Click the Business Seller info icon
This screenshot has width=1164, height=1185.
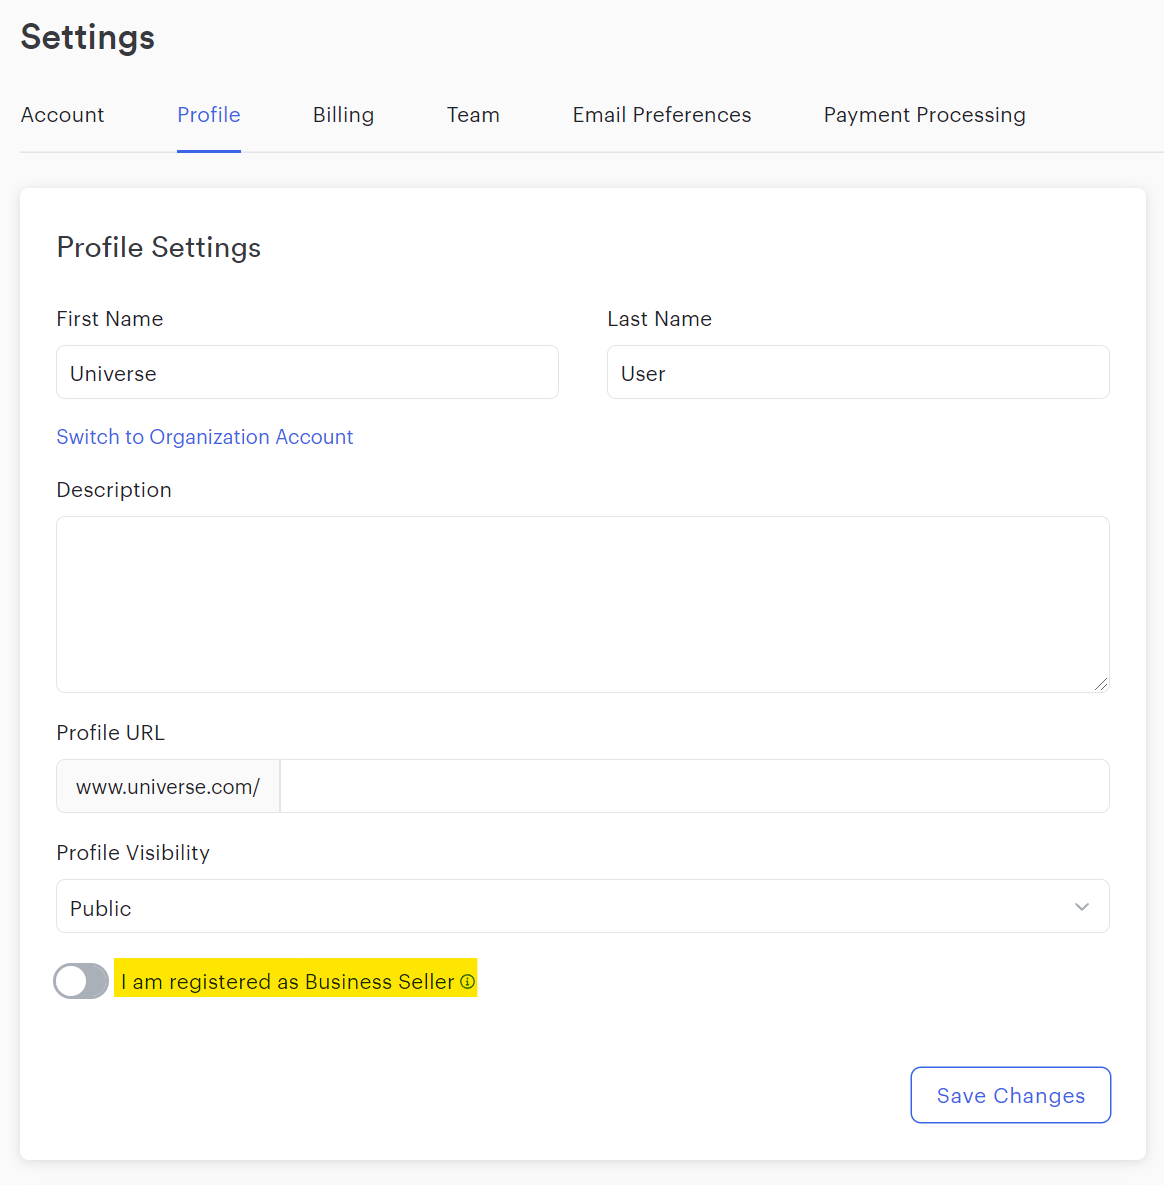[x=467, y=982]
